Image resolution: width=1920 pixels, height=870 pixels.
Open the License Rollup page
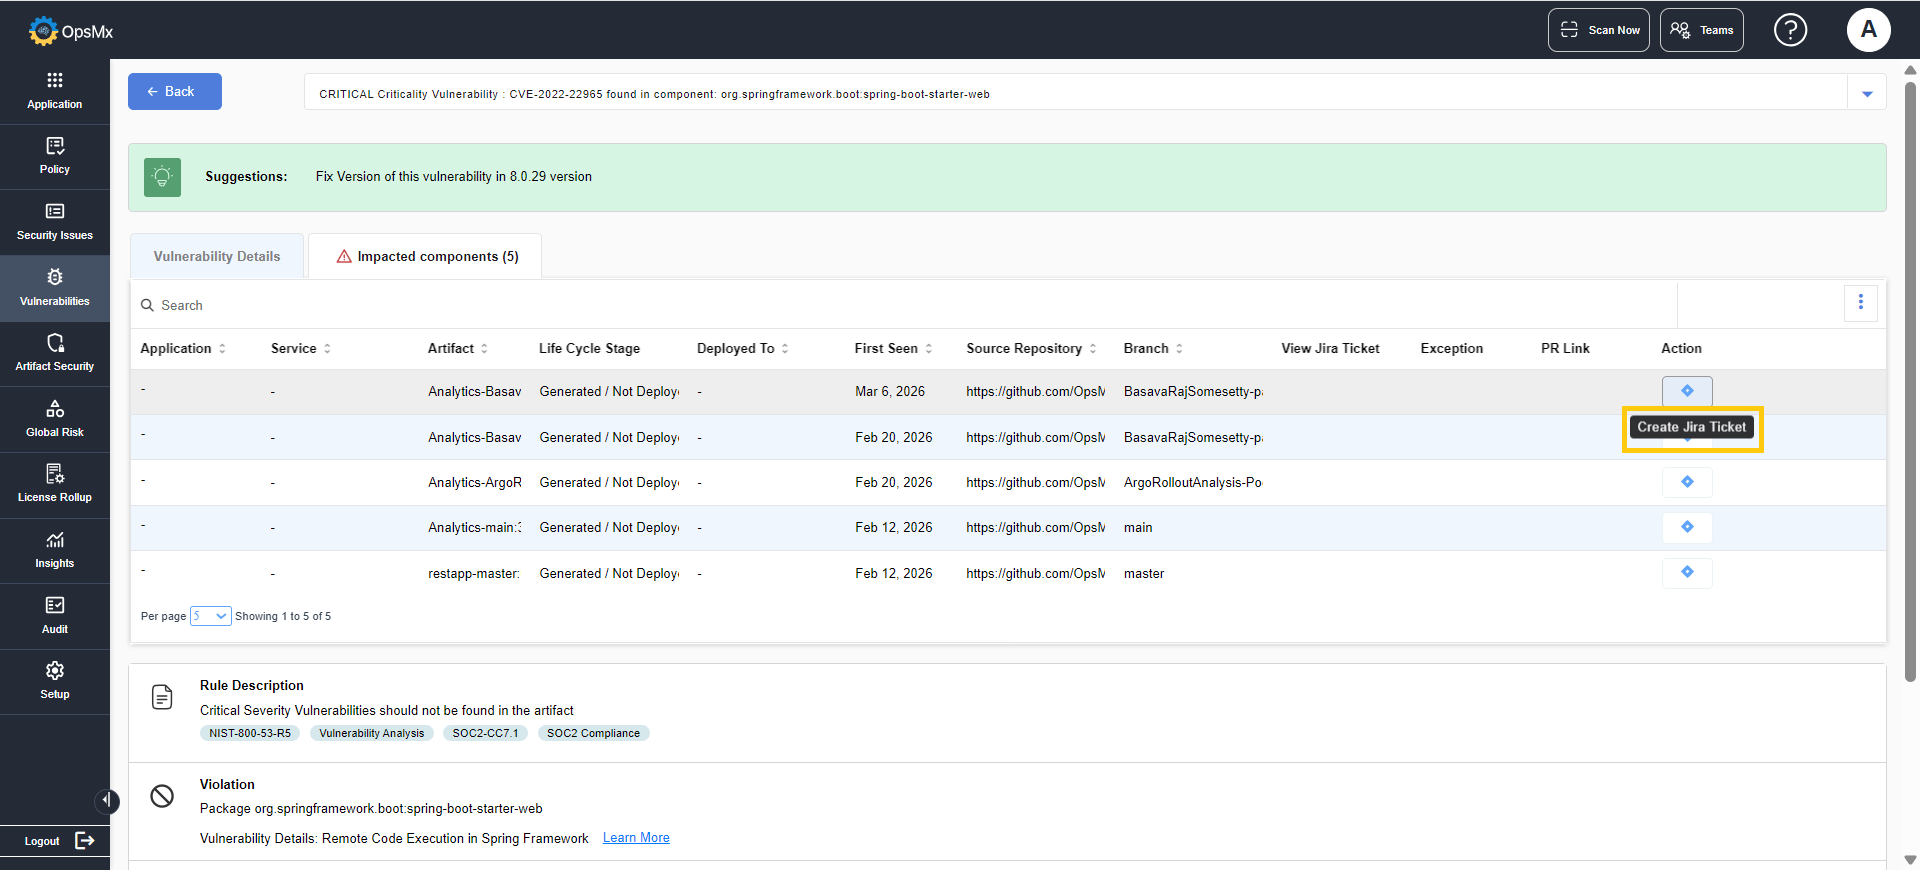tap(55, 484)
